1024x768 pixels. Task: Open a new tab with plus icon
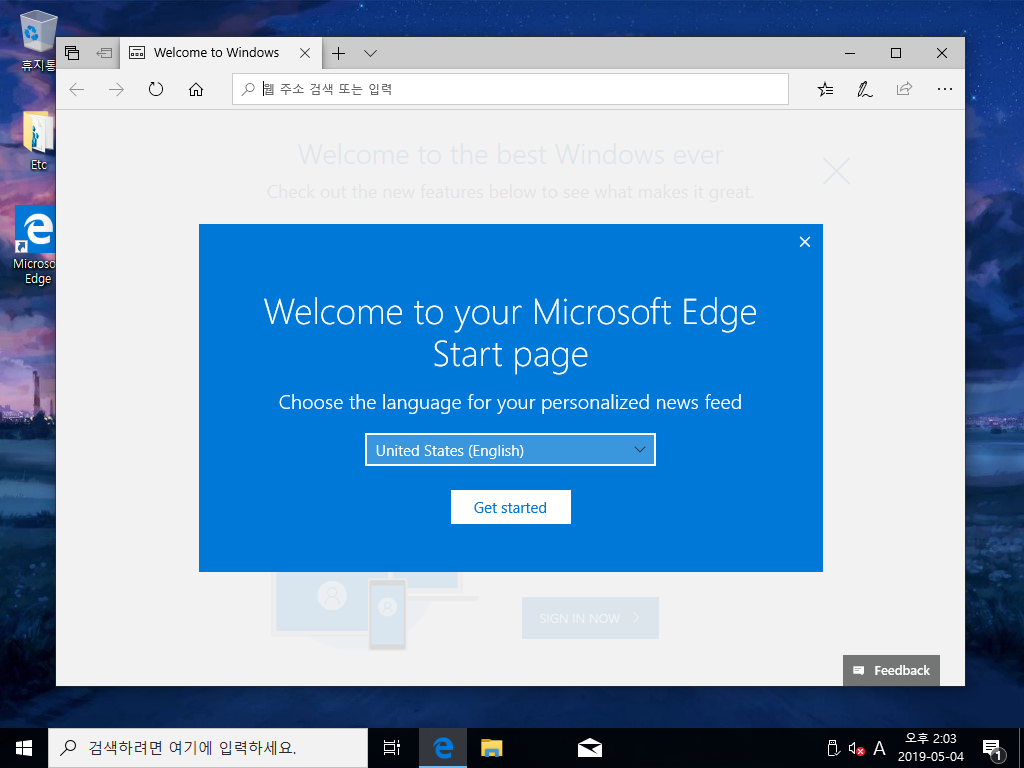(338, 53)
